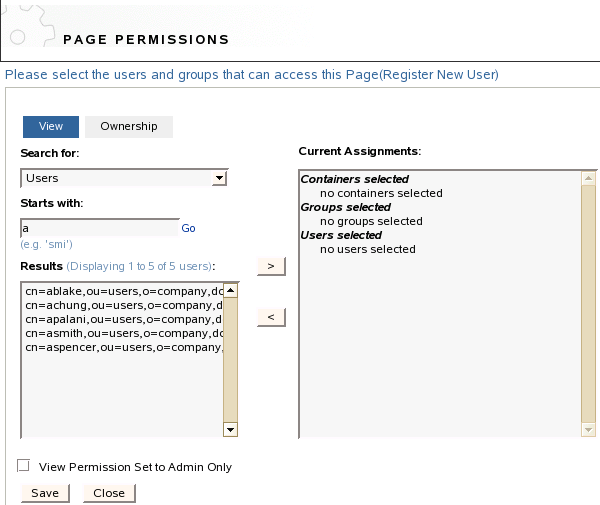600x505 pixels.
Task: Select cn=aspencer in results list
Action: coord(123,347)
